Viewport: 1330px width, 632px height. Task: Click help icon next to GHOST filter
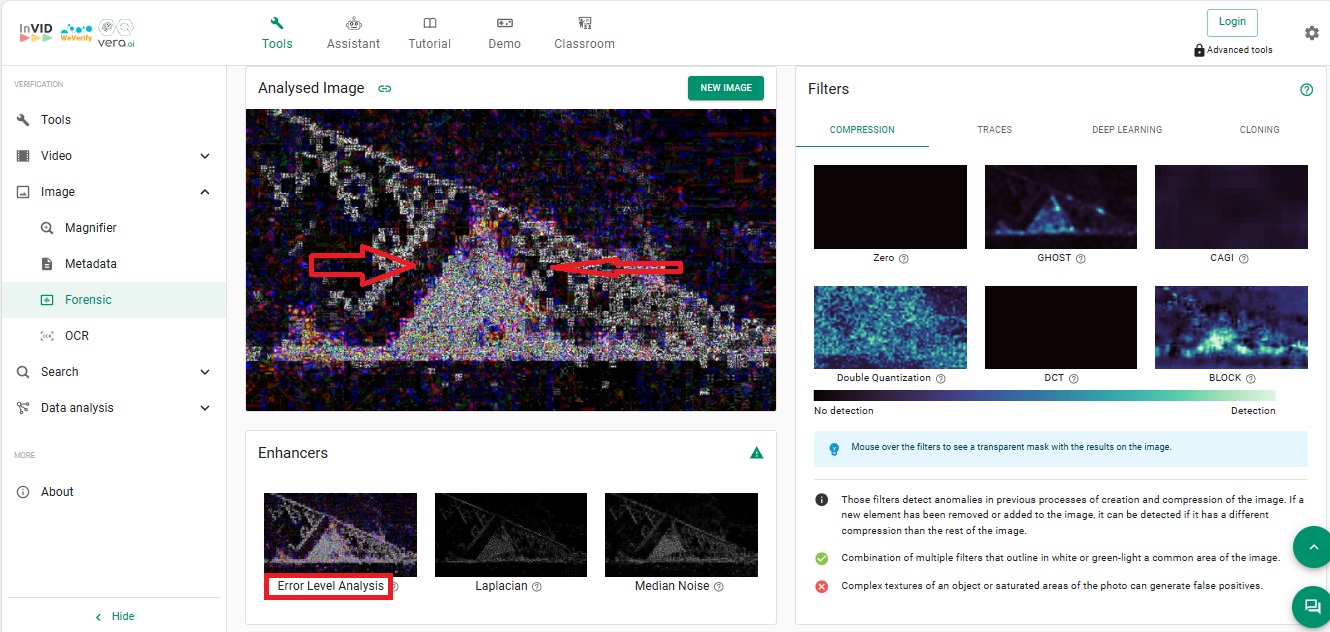pos(1080,258)
